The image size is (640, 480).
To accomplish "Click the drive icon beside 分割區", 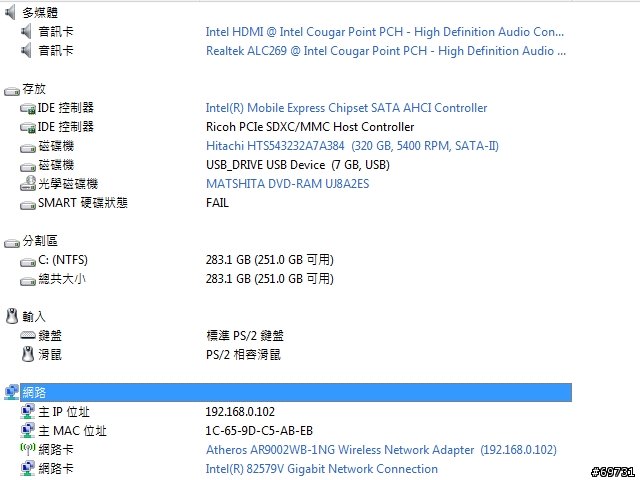I will pos(12,243).
